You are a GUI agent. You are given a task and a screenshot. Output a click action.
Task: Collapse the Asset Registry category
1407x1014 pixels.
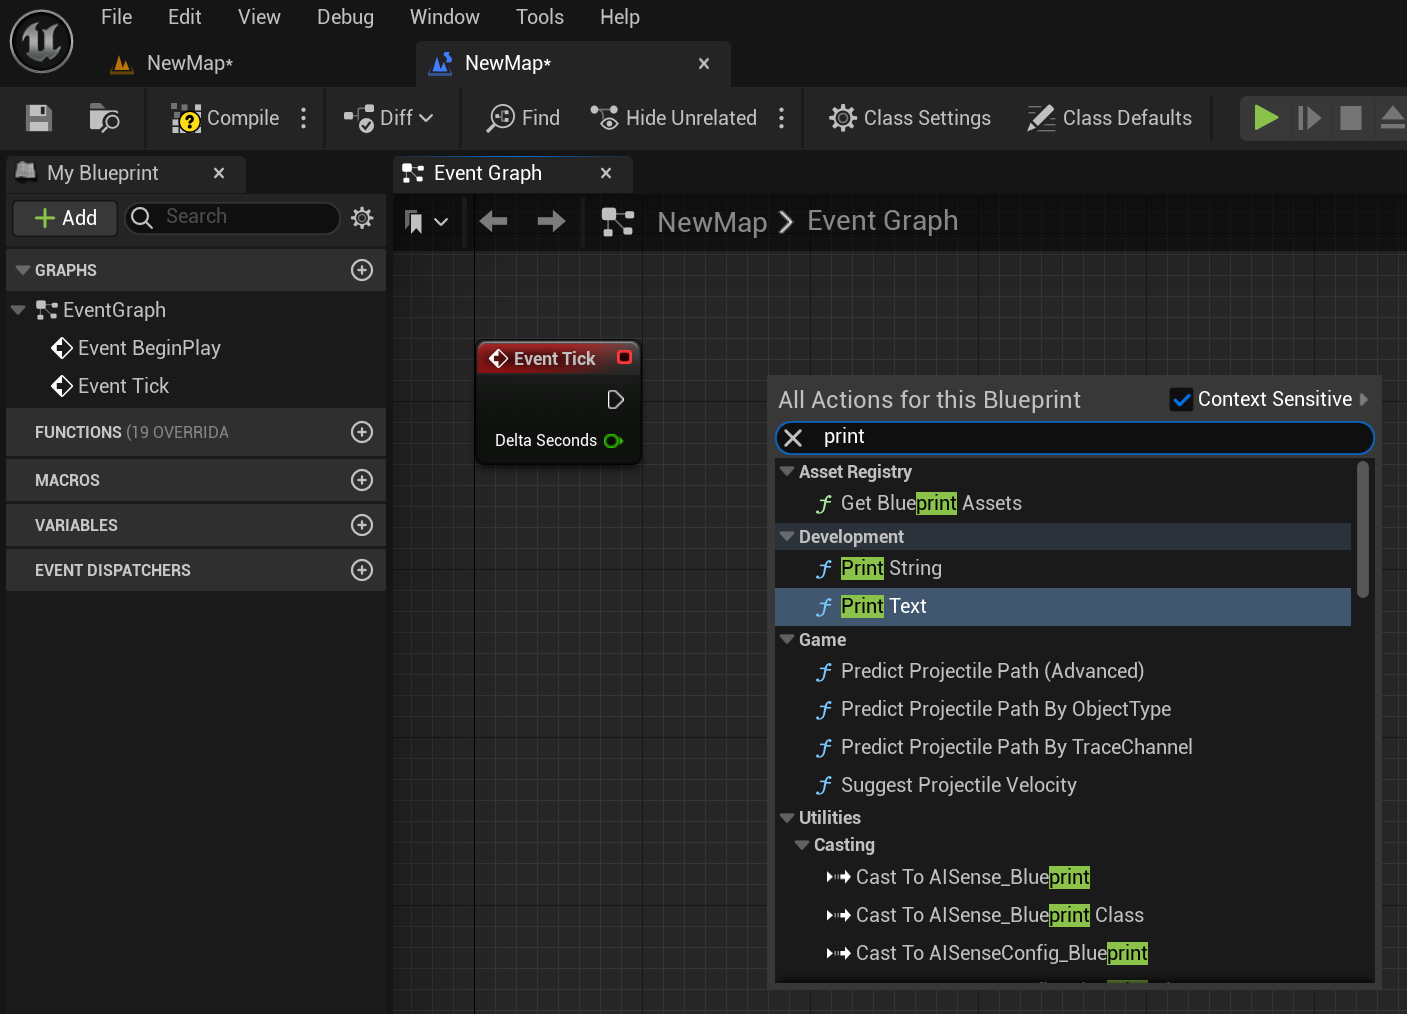787,471
